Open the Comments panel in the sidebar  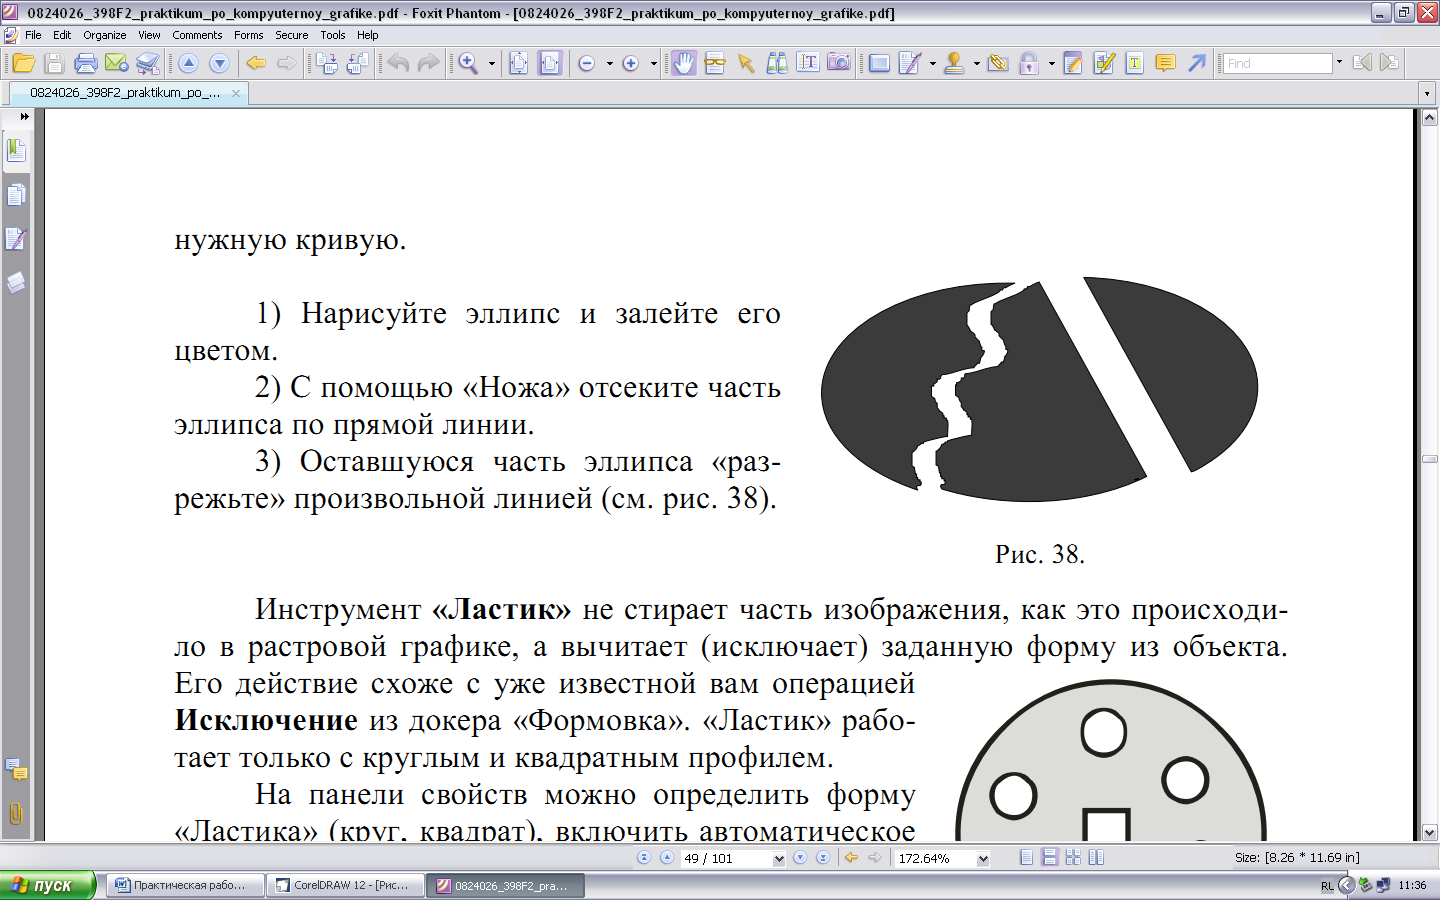[x=17, y=770]
